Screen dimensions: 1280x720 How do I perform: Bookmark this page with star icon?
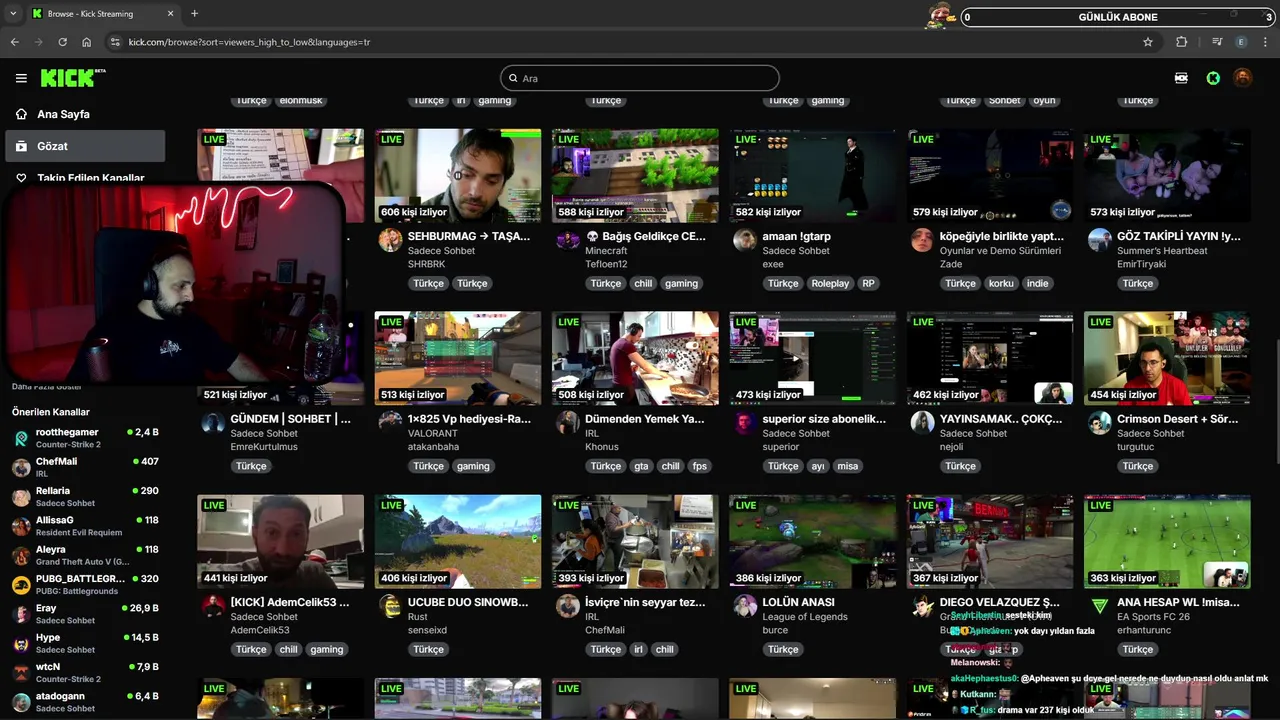click(1148, 42)
